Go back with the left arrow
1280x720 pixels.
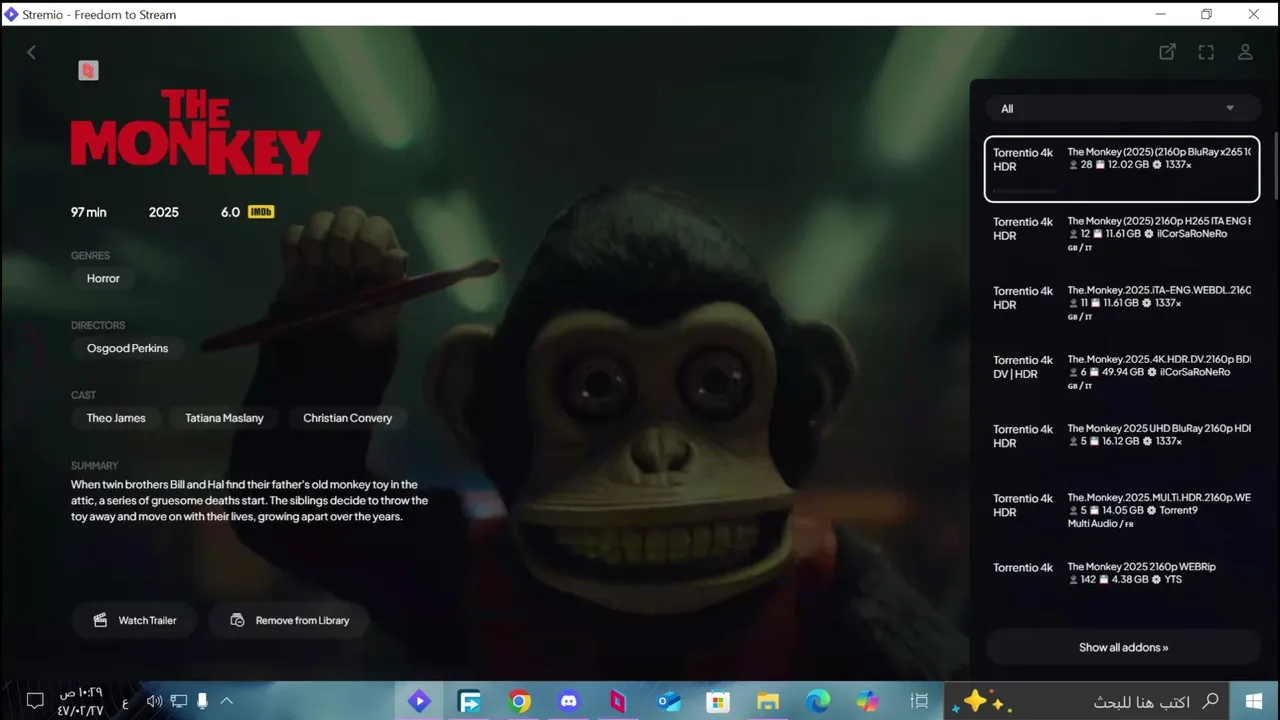31,52
